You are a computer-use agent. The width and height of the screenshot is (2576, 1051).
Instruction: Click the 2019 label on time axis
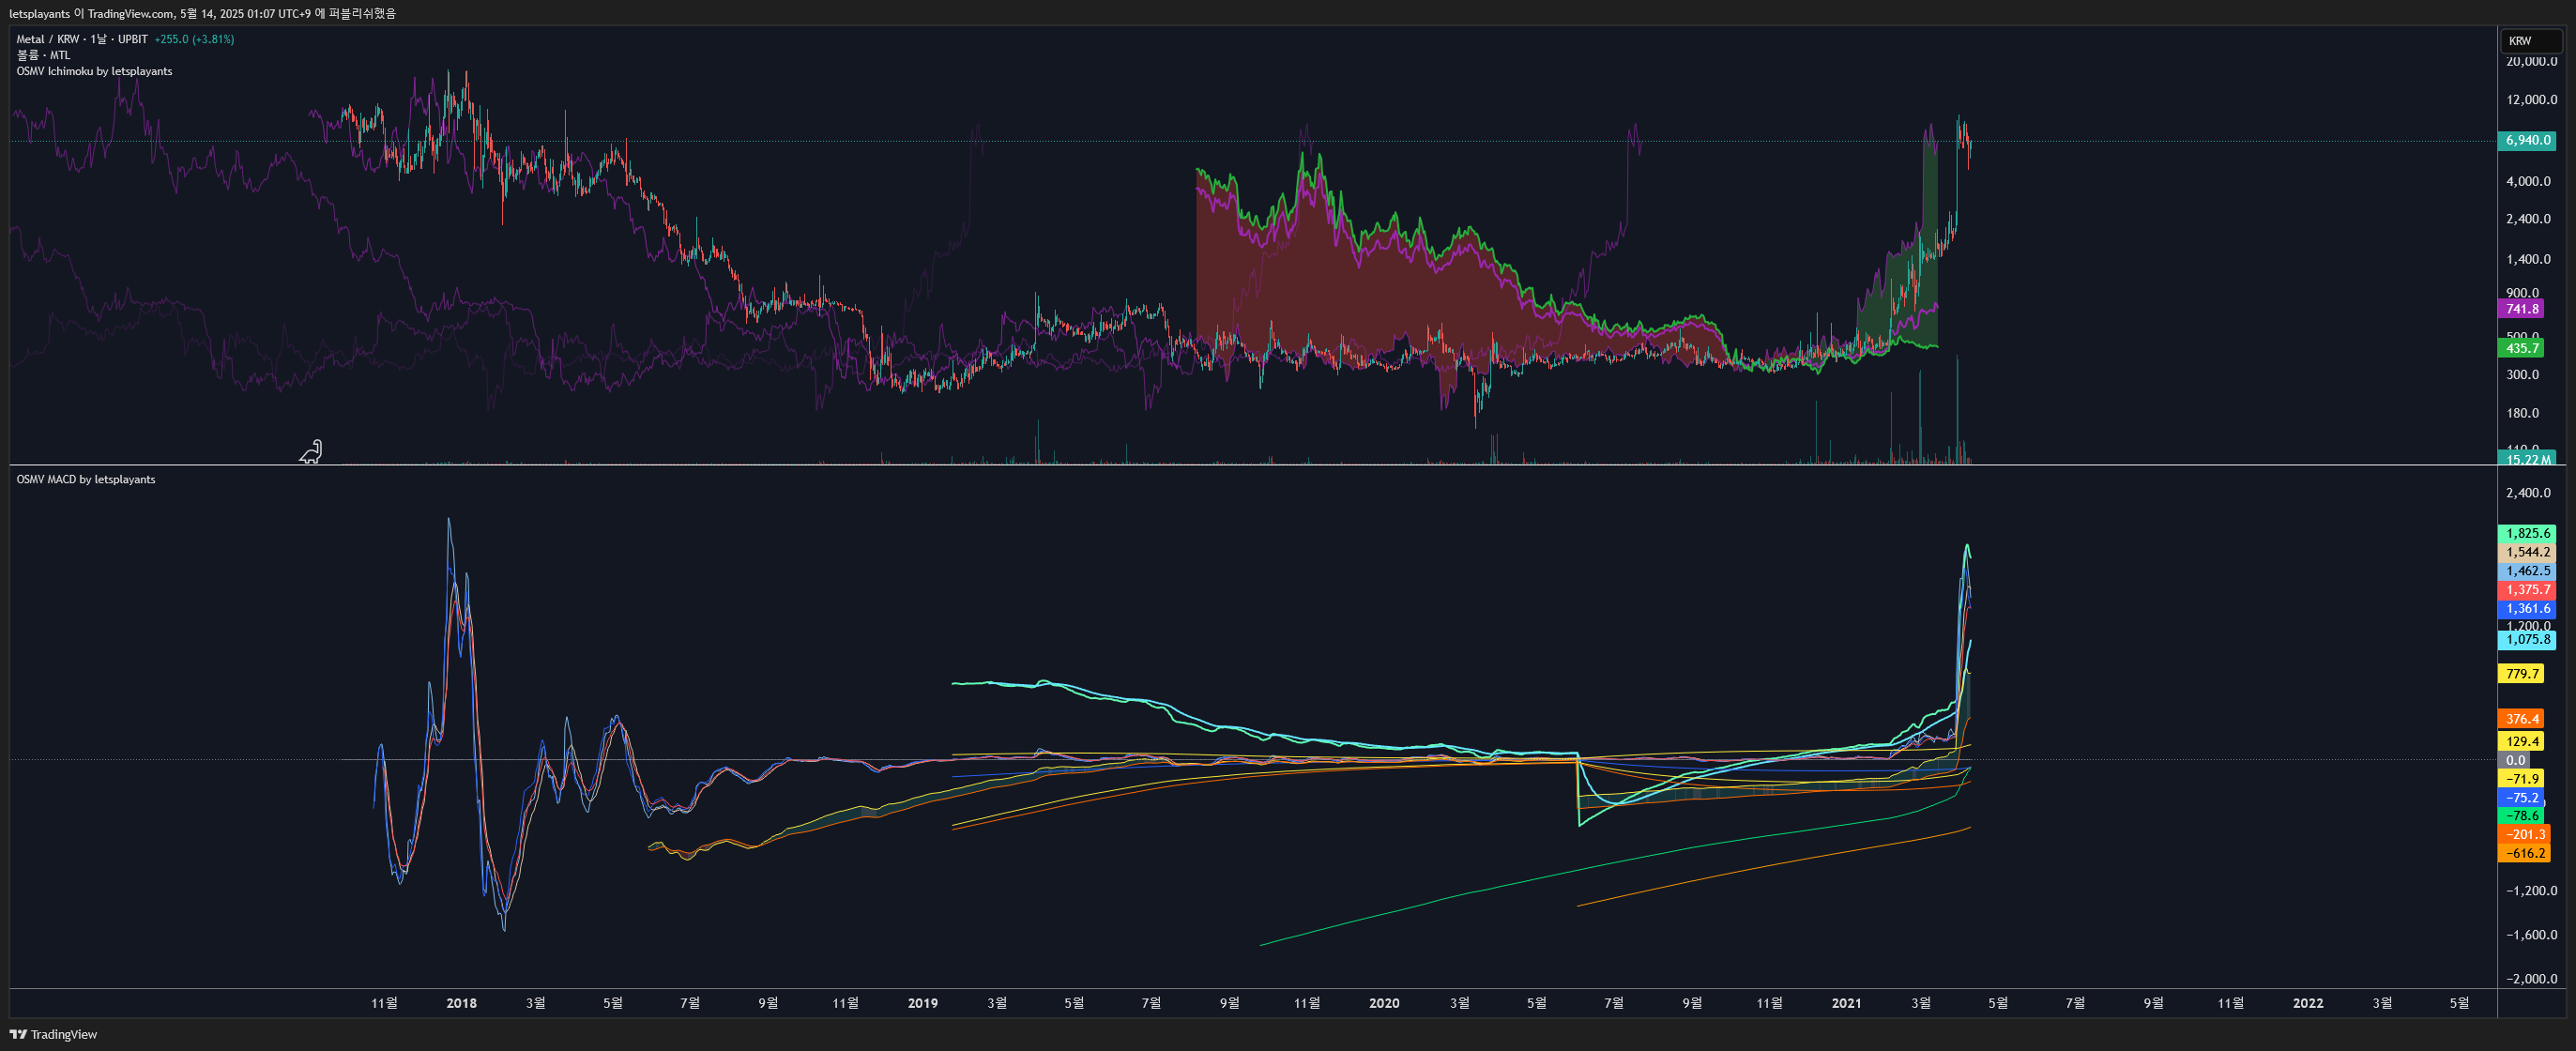[x=922, y=1003]
